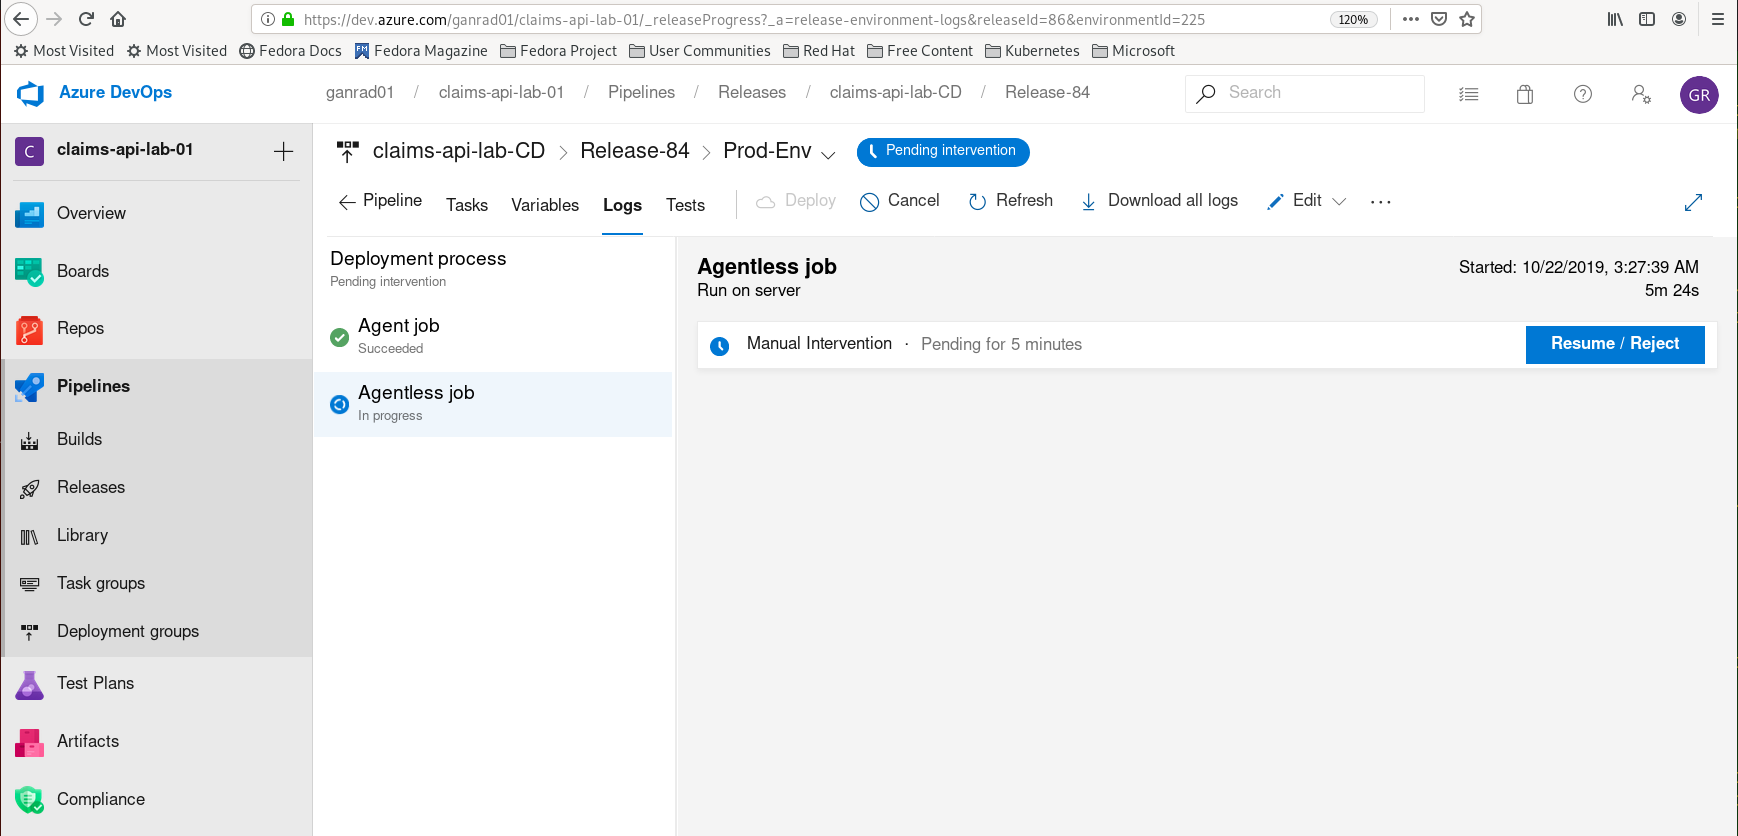This screenshot has width=1738, height=836.
Task: Click the claims-api-lab-01 project tile icon
Action: [29, 151]
